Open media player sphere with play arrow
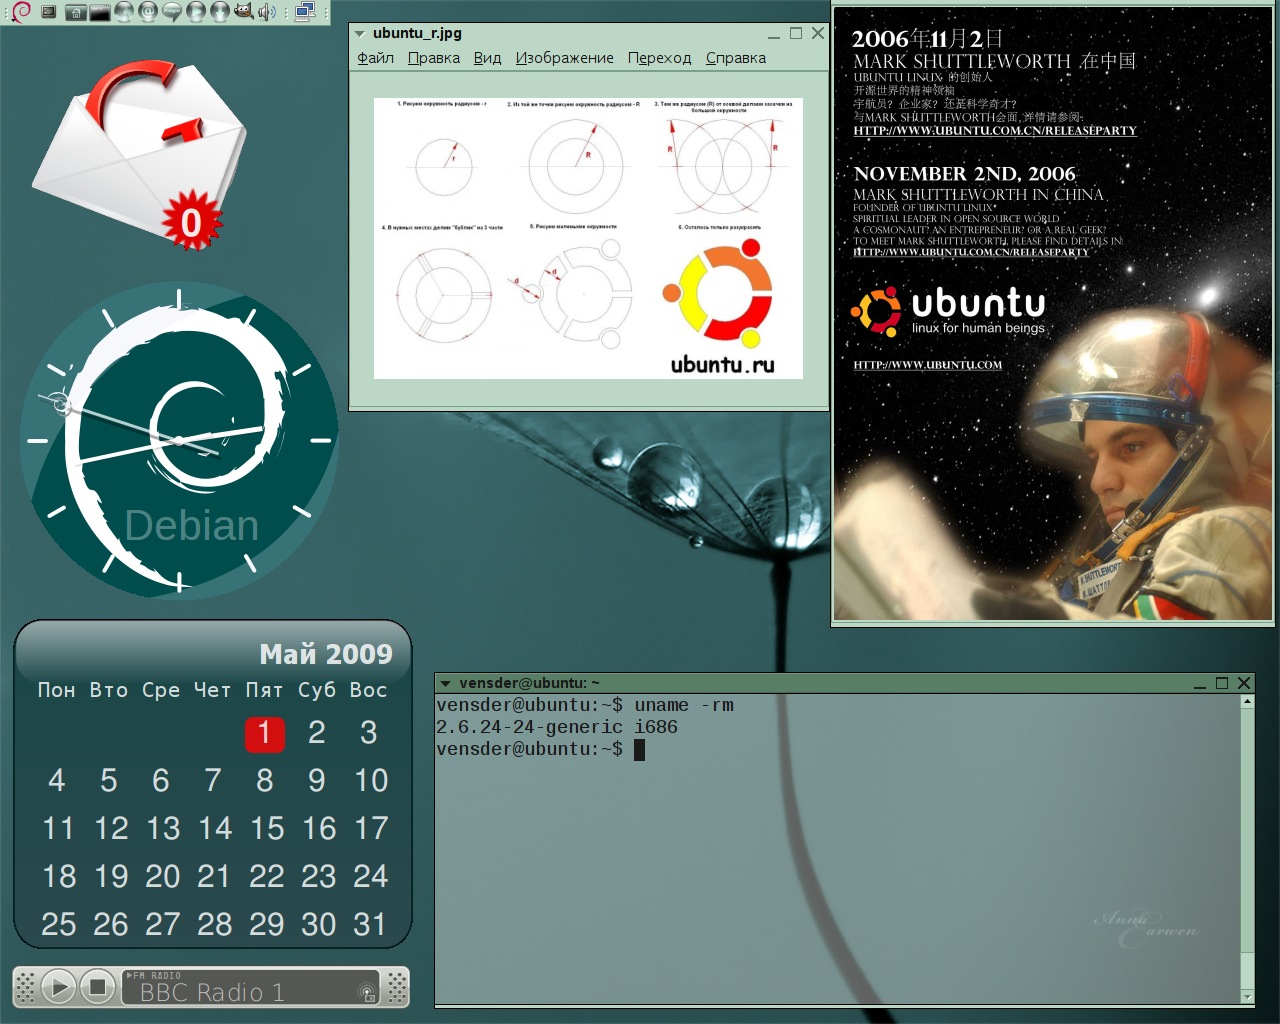This screenshot has height=1024, width=1280. click(x=196, y=12)
